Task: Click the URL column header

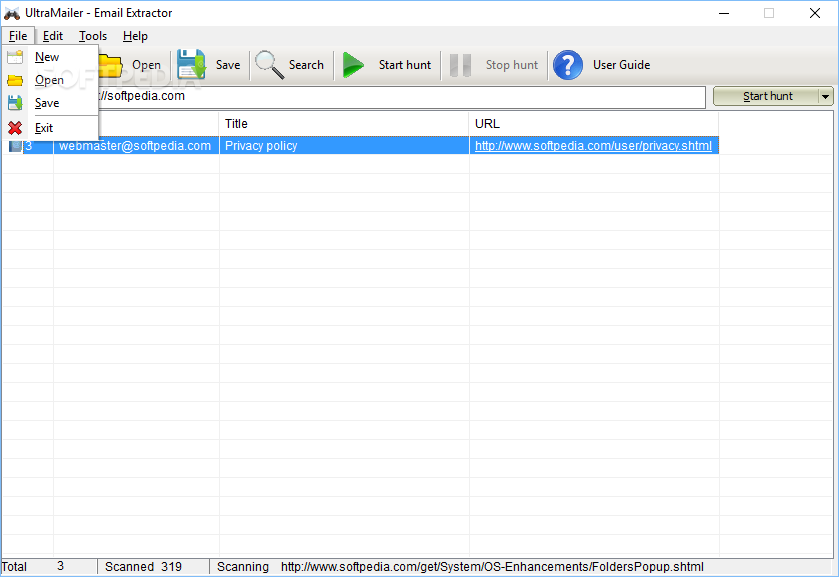Action: (593, 124)
